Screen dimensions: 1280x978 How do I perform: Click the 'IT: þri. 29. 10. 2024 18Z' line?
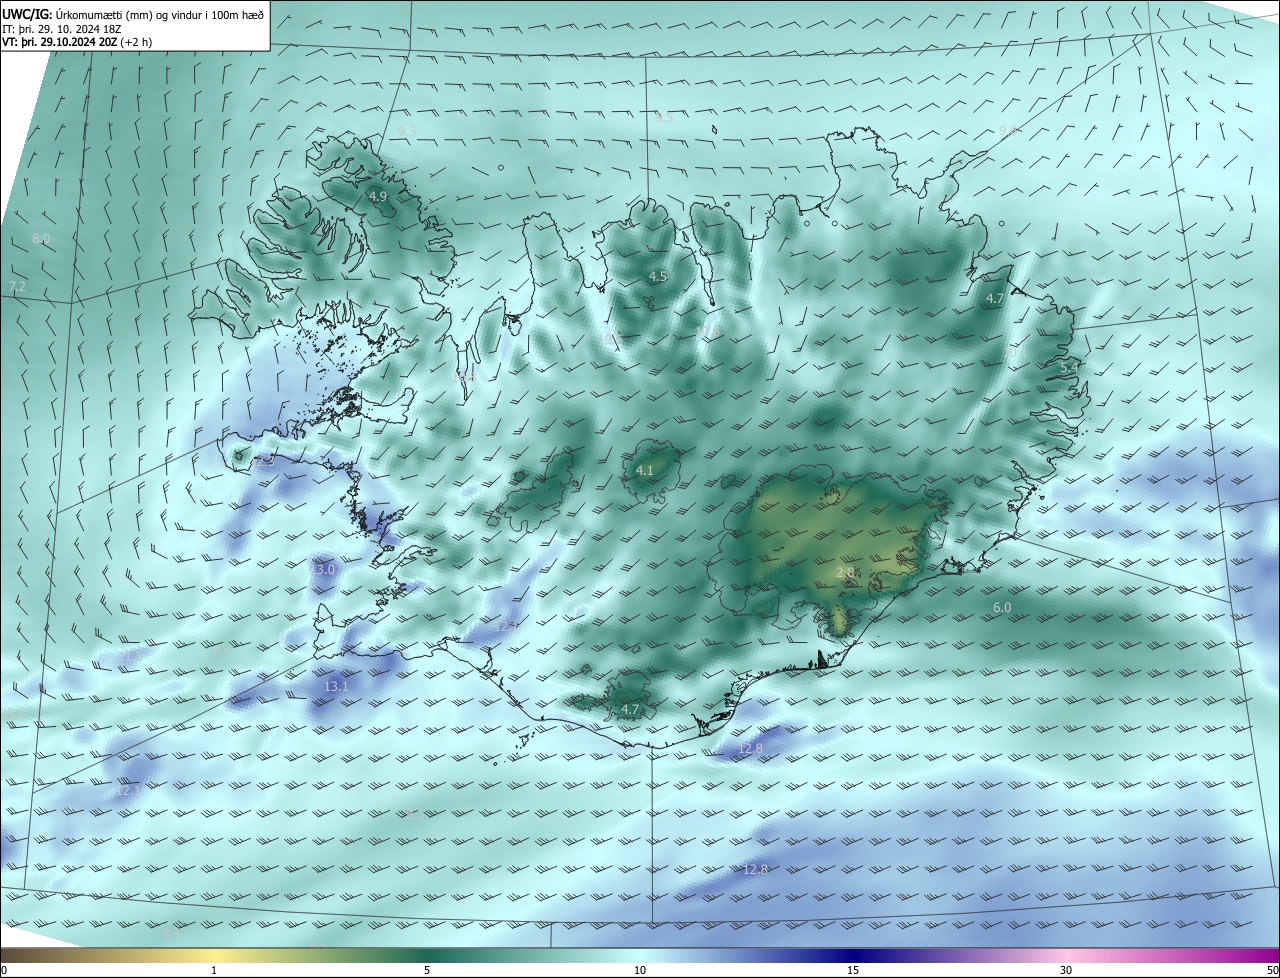click(62, 29)
